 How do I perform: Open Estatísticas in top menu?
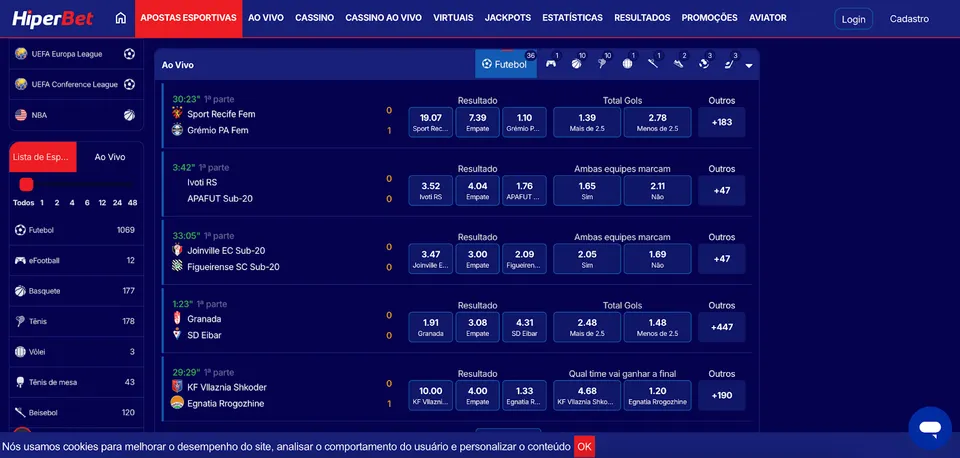[572, 18]
